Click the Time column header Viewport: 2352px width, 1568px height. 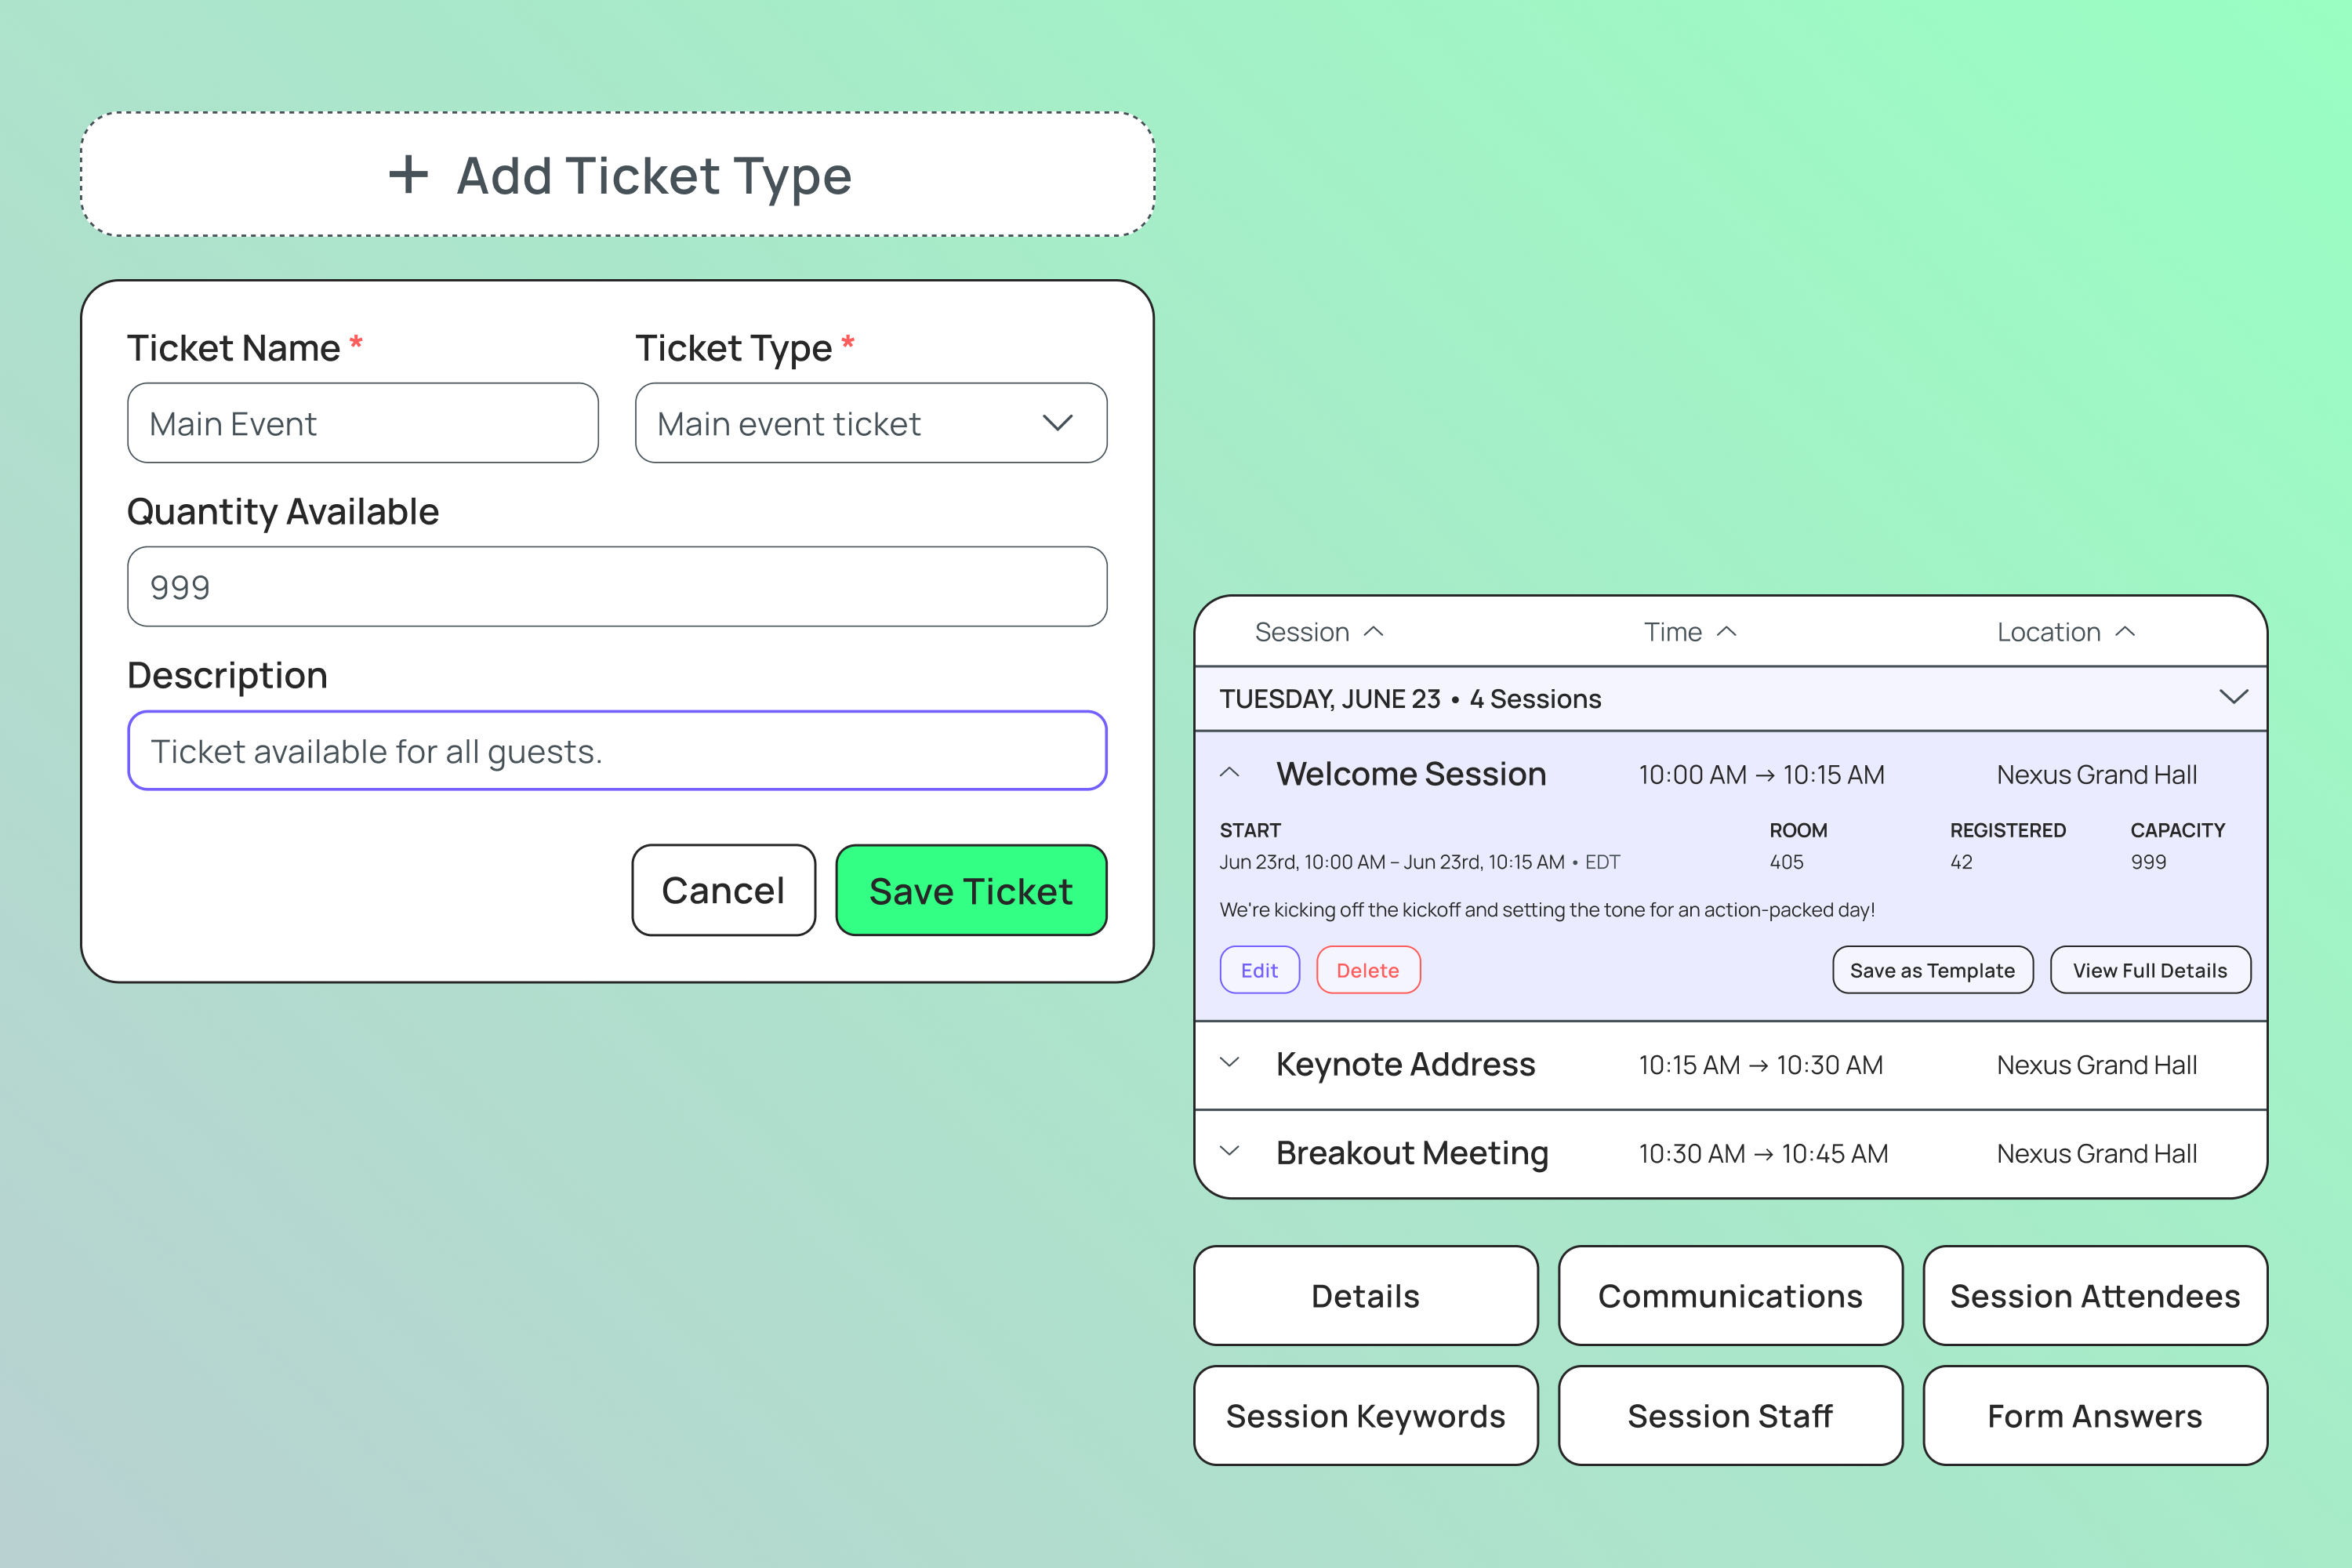point(1673,632)
